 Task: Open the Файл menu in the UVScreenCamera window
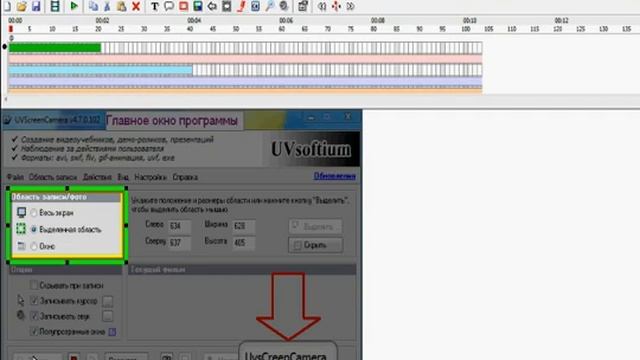pos(15,177)
